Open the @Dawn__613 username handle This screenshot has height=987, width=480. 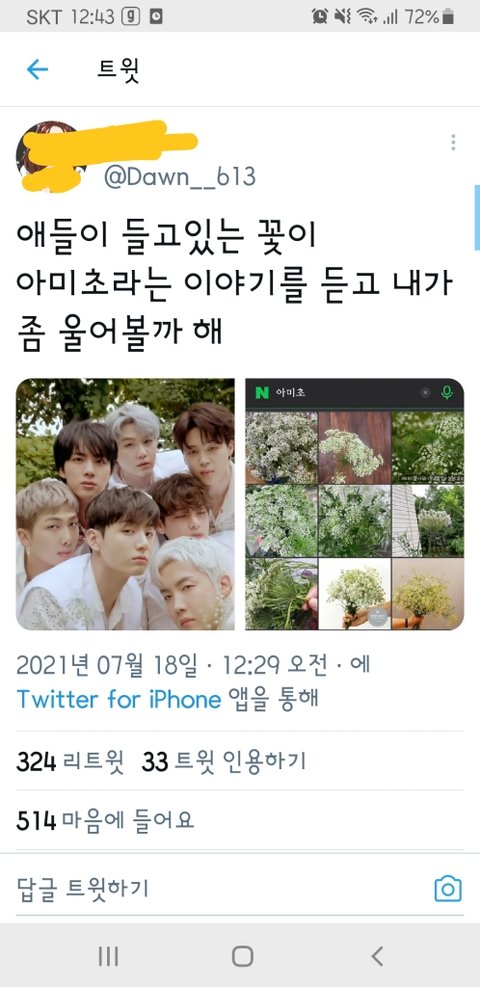click(179, 177)
